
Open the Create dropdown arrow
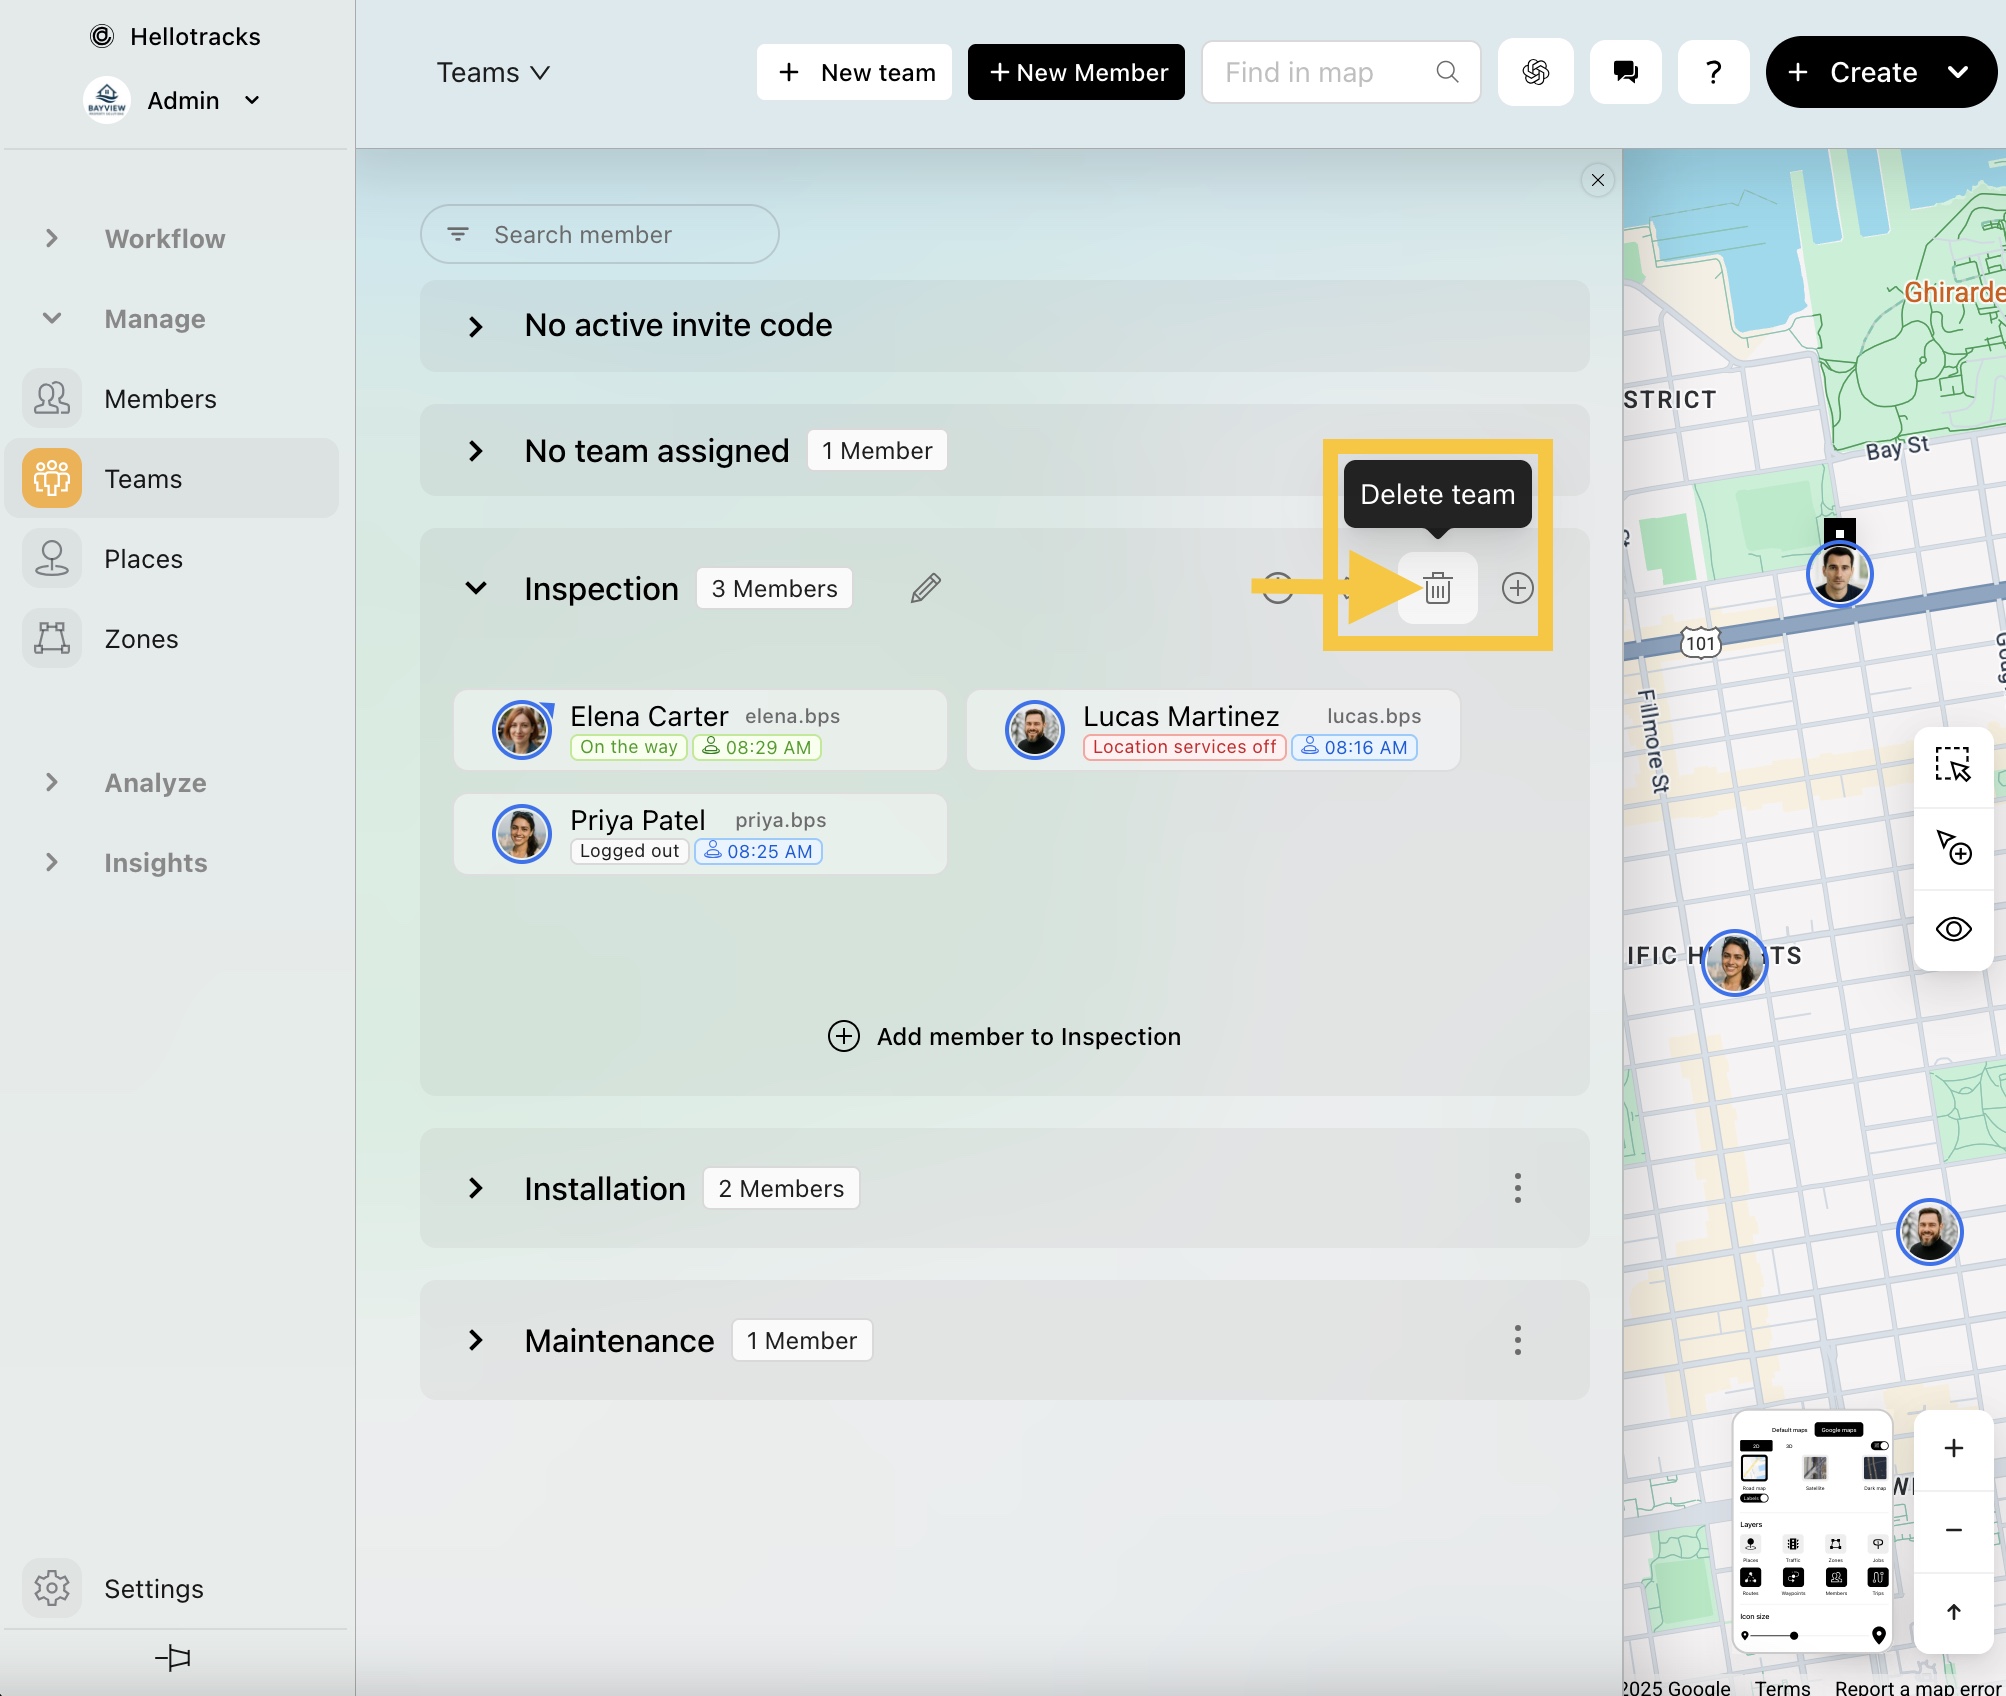tap(1957, 72)
